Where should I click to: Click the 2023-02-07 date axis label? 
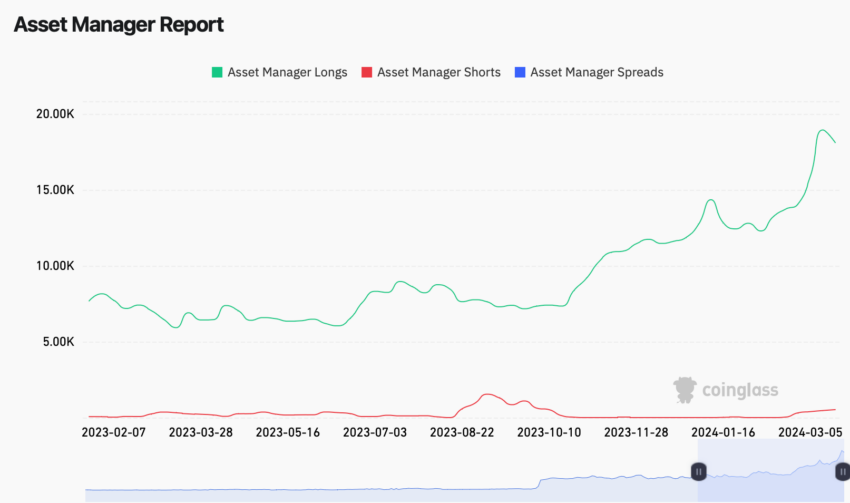114,433
